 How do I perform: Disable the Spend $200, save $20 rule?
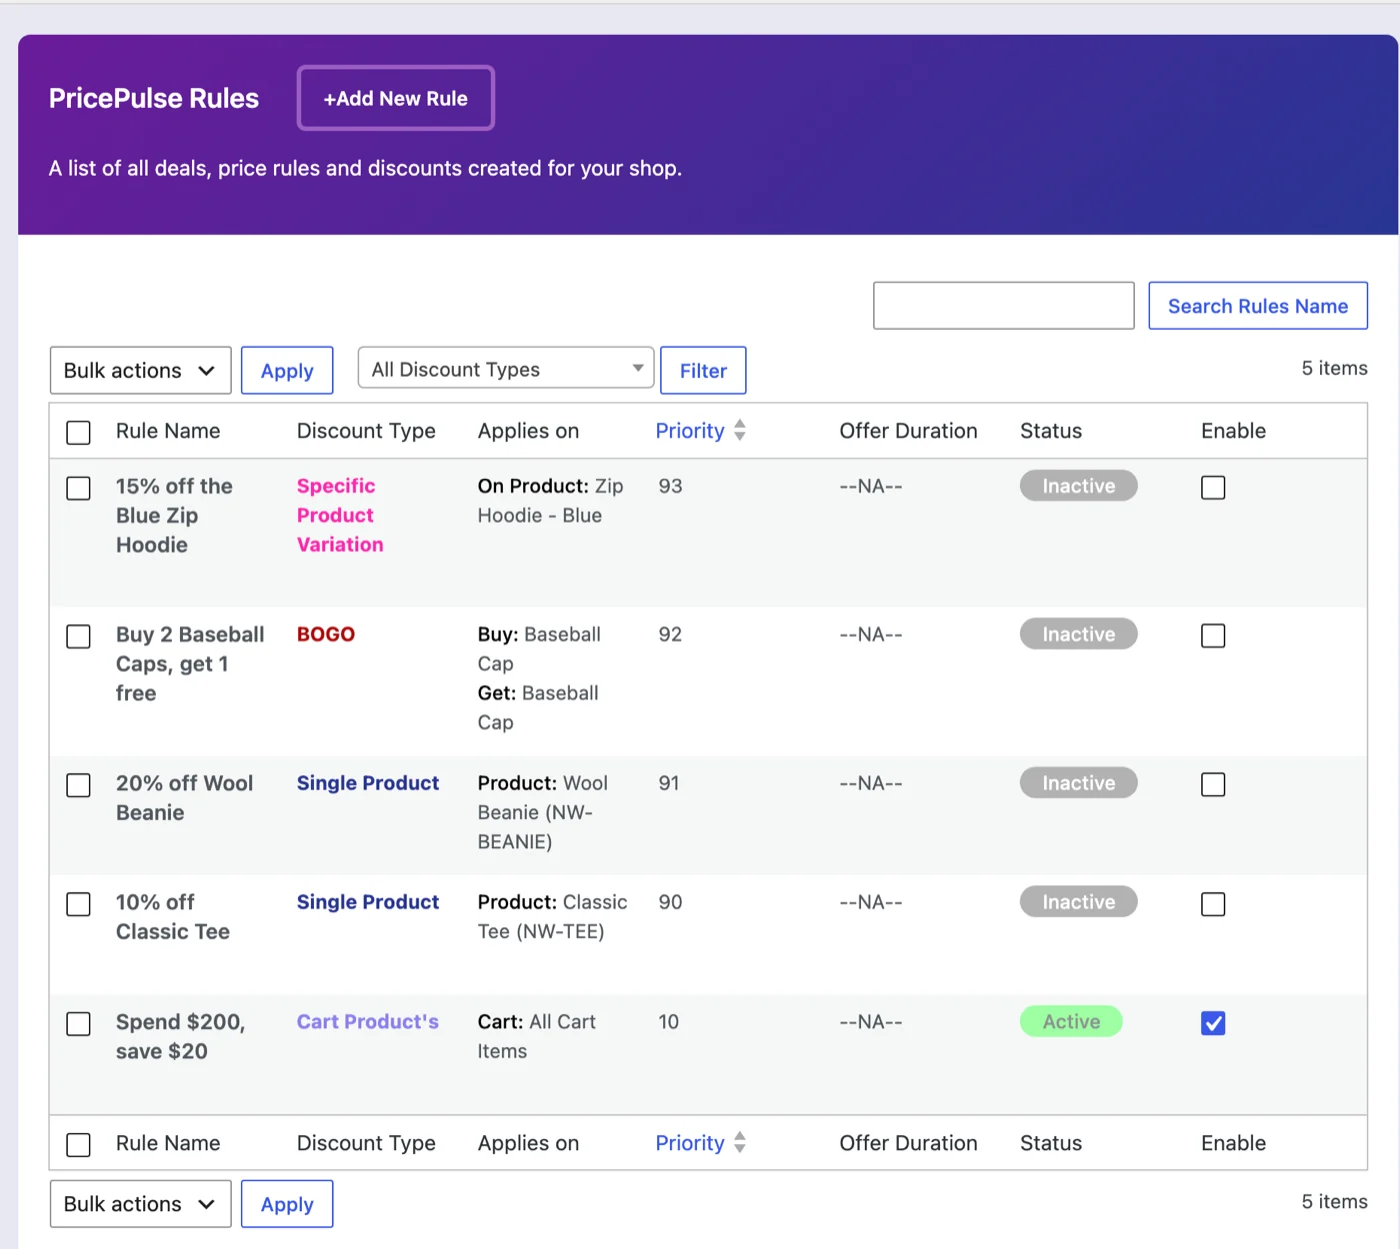[1213, 1023]
